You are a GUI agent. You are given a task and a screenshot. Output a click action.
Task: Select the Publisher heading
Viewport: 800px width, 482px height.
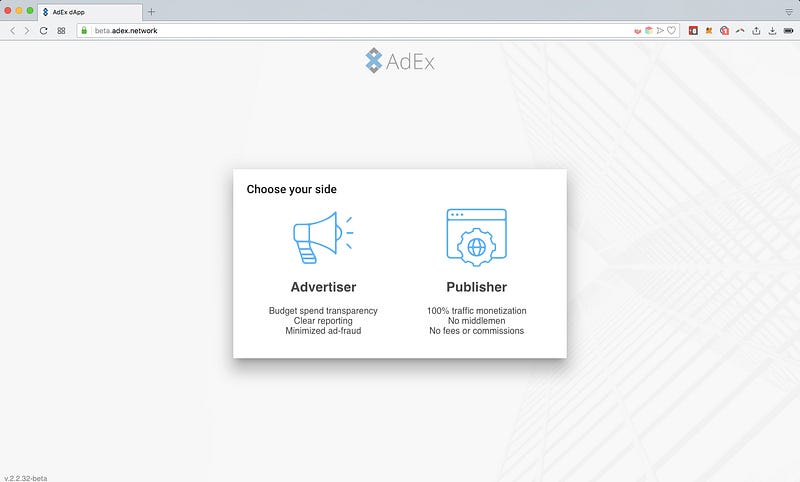[x=477, y=287]
